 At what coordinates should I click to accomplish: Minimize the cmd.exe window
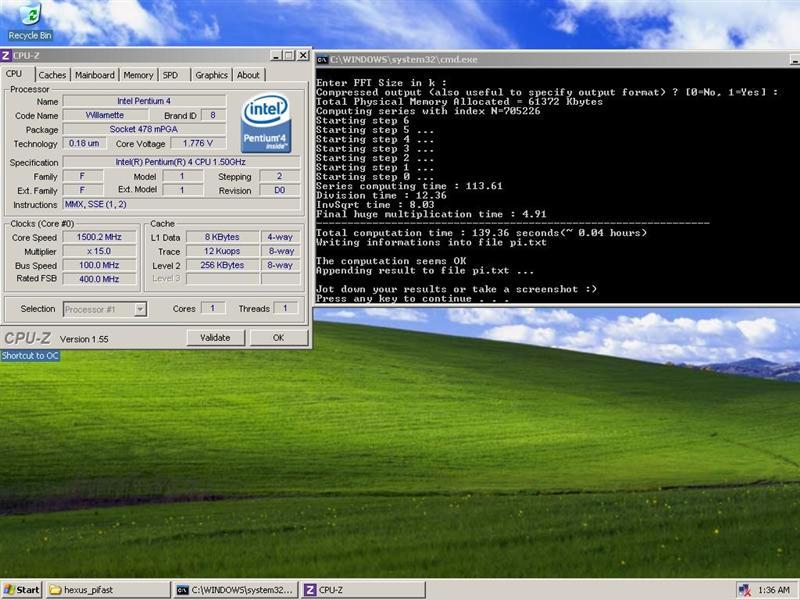pyautogui.click(x=794, y=60)
